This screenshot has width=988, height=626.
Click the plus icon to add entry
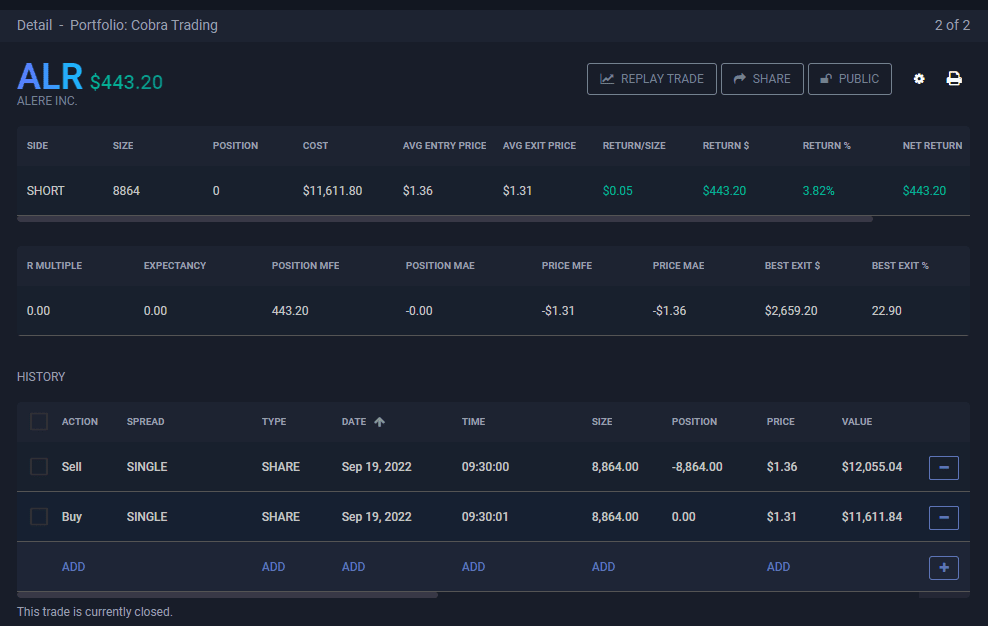(943, 567)
